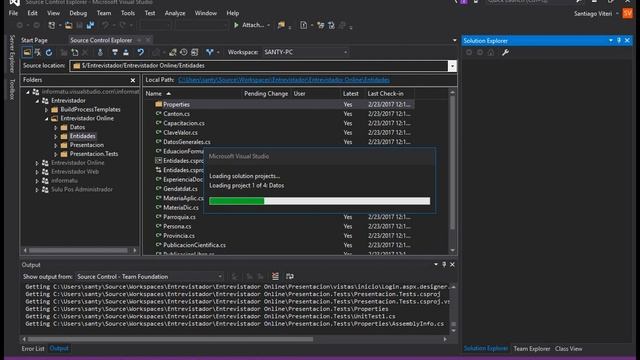
Task: Click the New Project icon in main toolbar
Action: 51,25
